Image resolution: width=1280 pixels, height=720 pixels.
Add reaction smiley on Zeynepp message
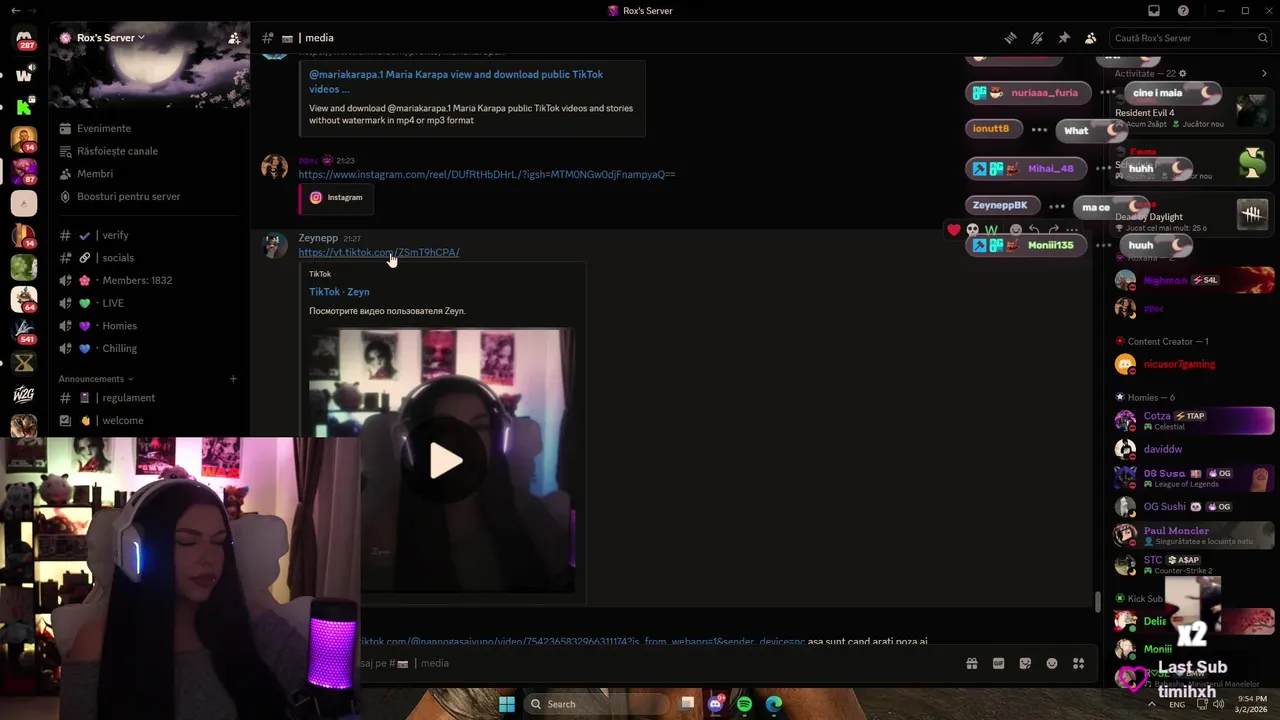1015,230
